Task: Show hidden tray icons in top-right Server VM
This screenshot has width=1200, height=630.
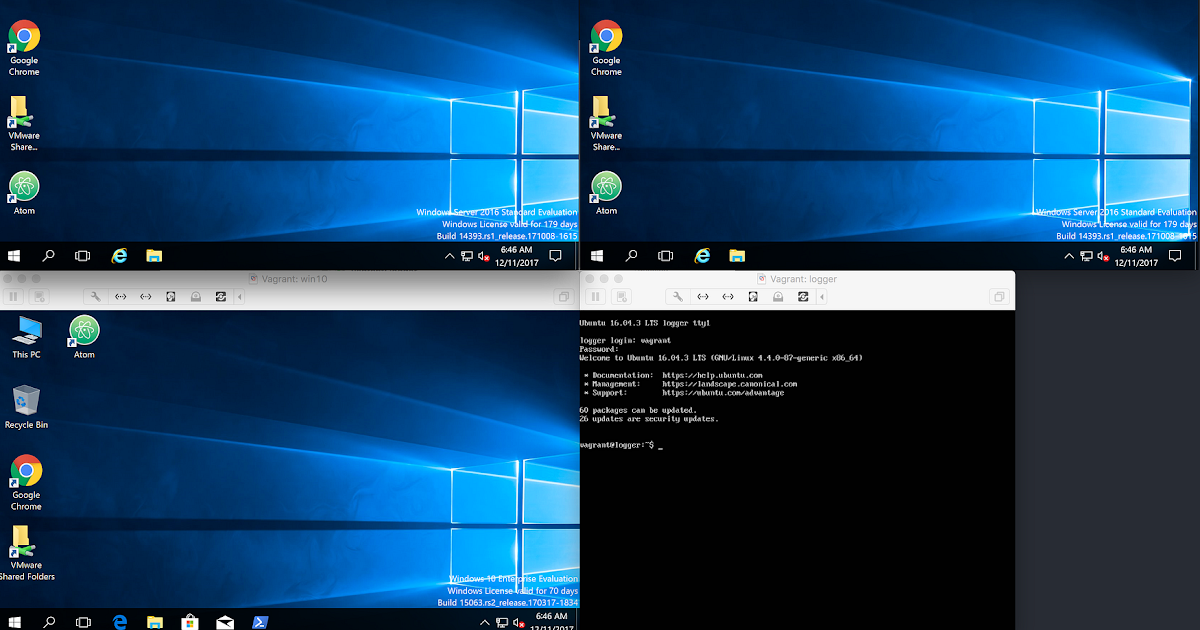Action: tap(1070, 257)
